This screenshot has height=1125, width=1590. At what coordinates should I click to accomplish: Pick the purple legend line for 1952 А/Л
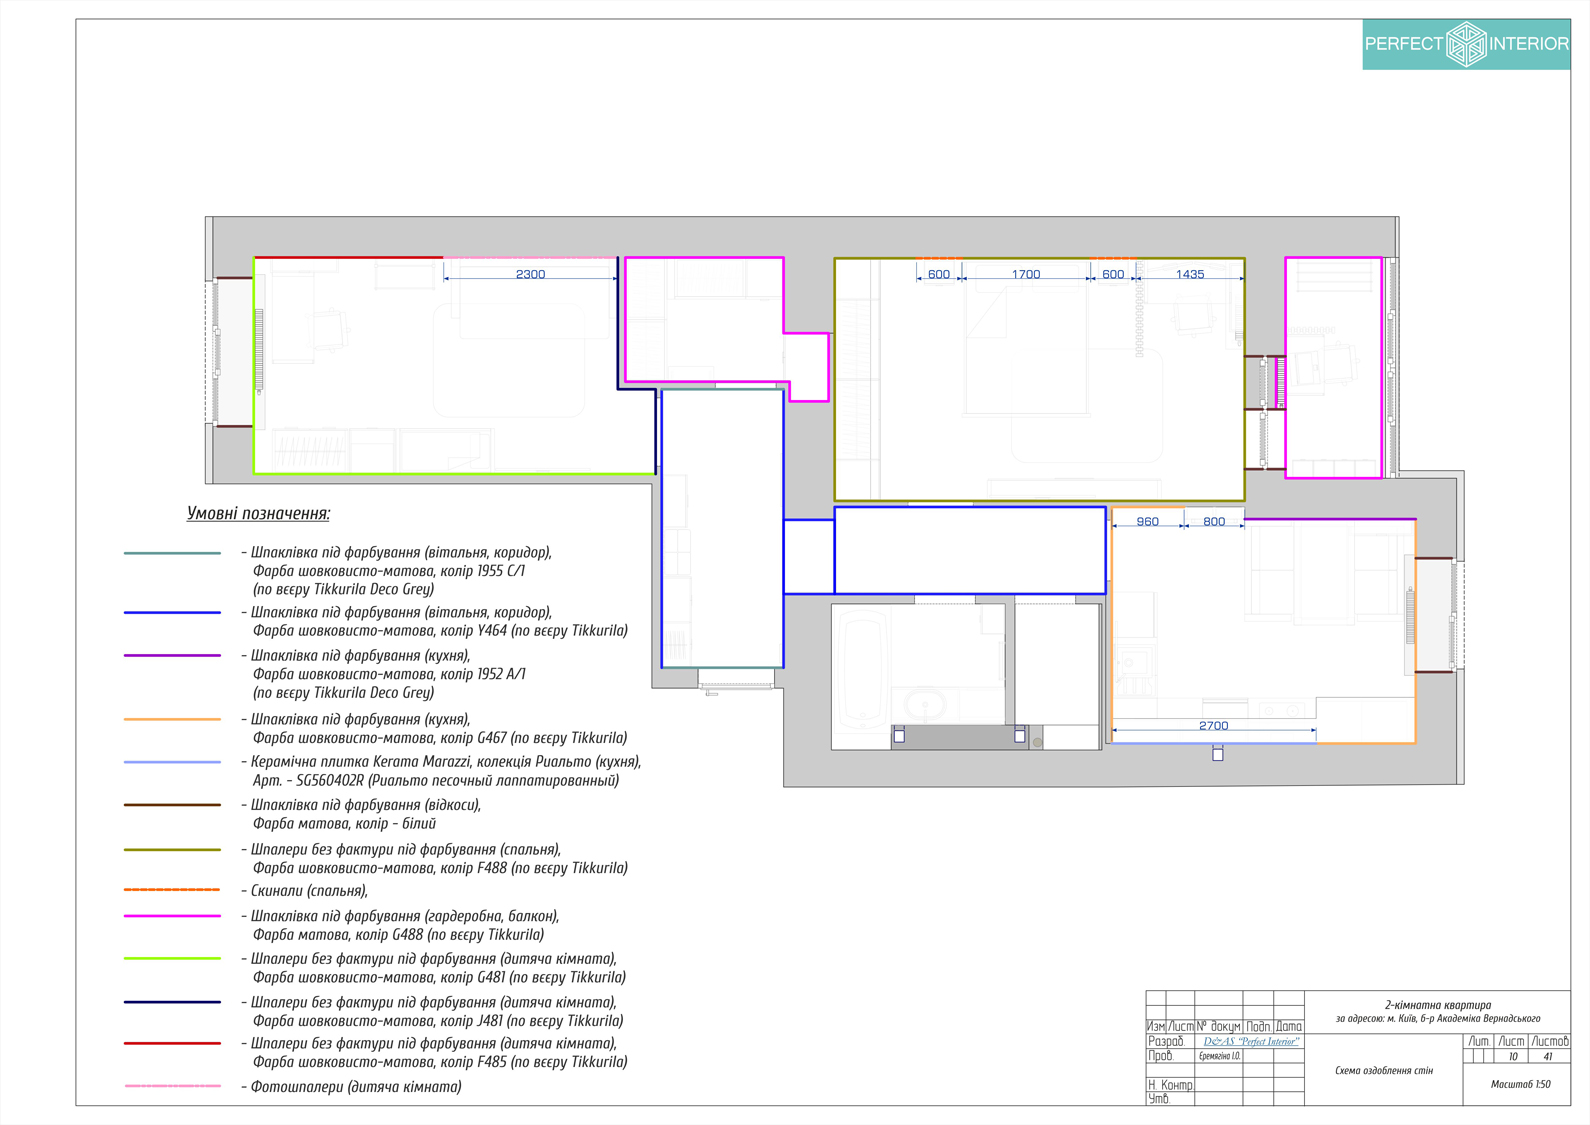172,656
